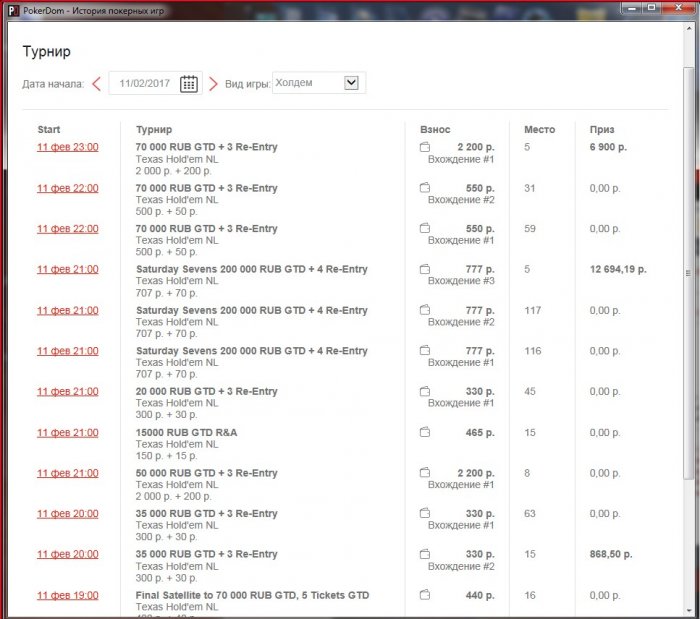Open 21:00 link for 50 000 RUB GTD

pos(67,473)
